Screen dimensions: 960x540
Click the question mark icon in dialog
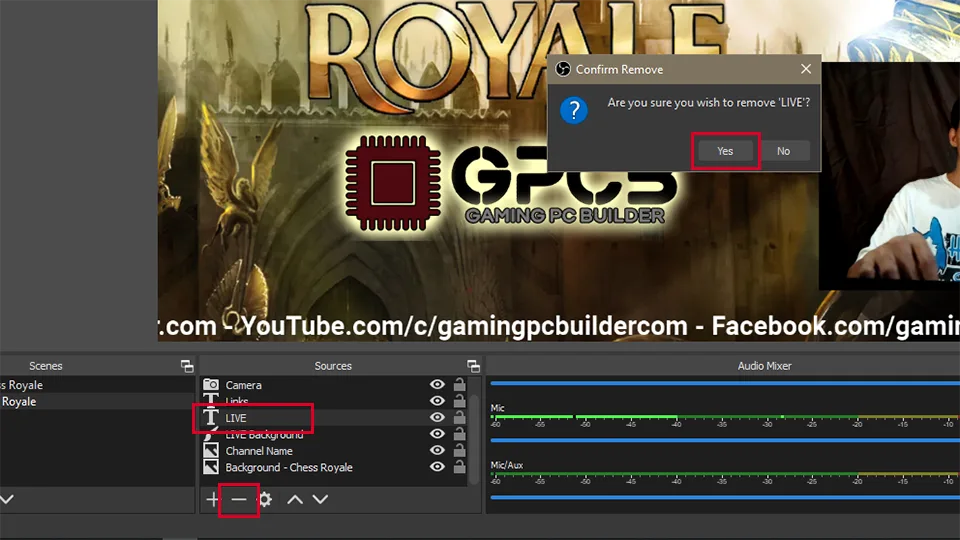tap(574, 110)
